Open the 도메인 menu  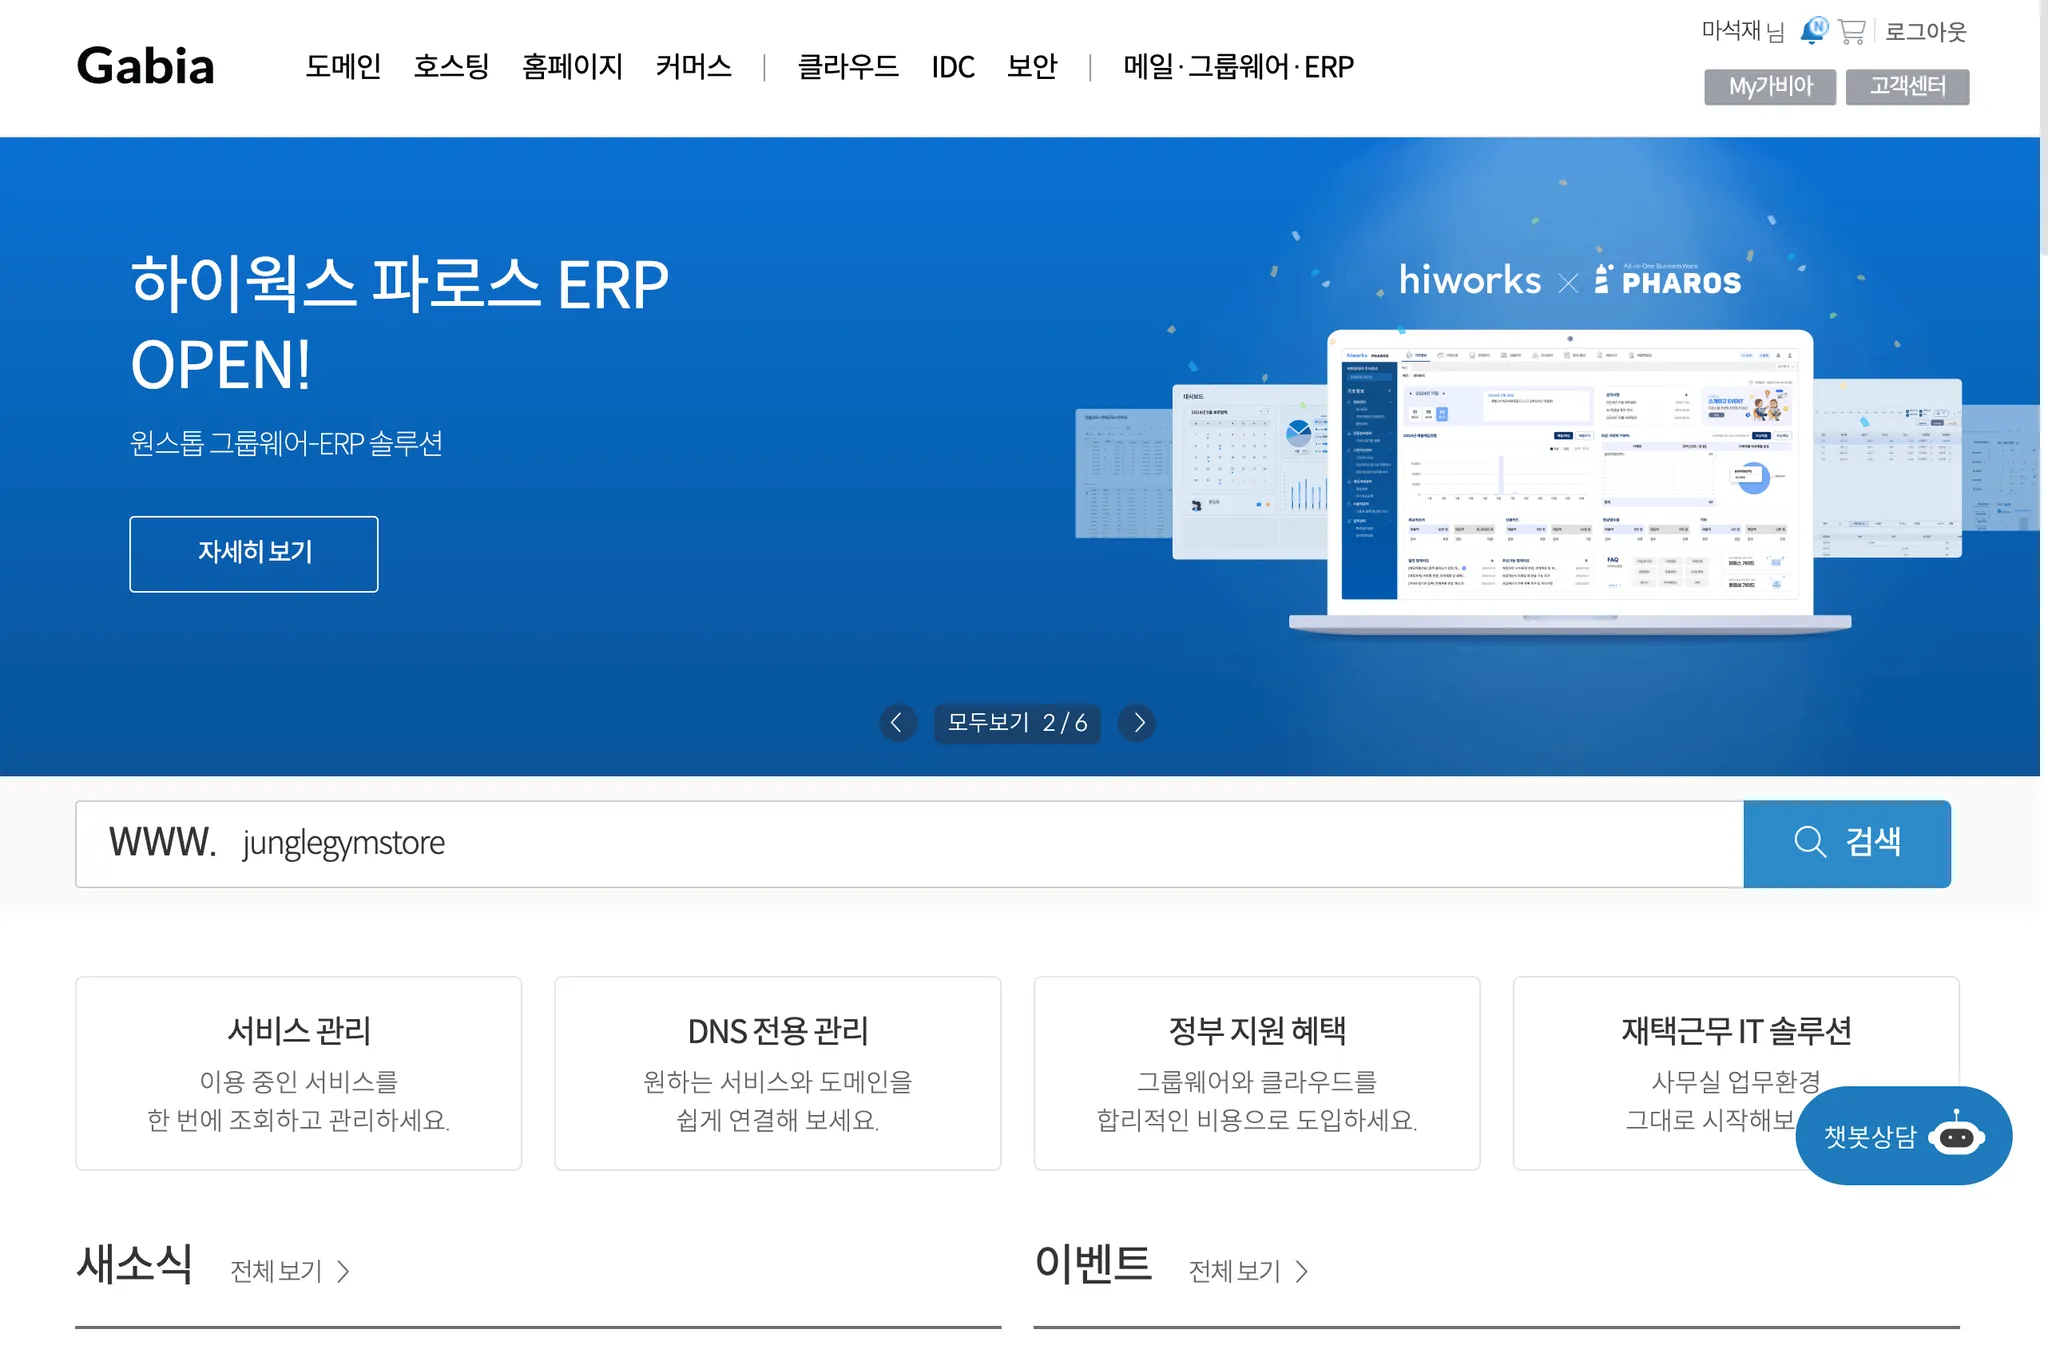[343, 67]
